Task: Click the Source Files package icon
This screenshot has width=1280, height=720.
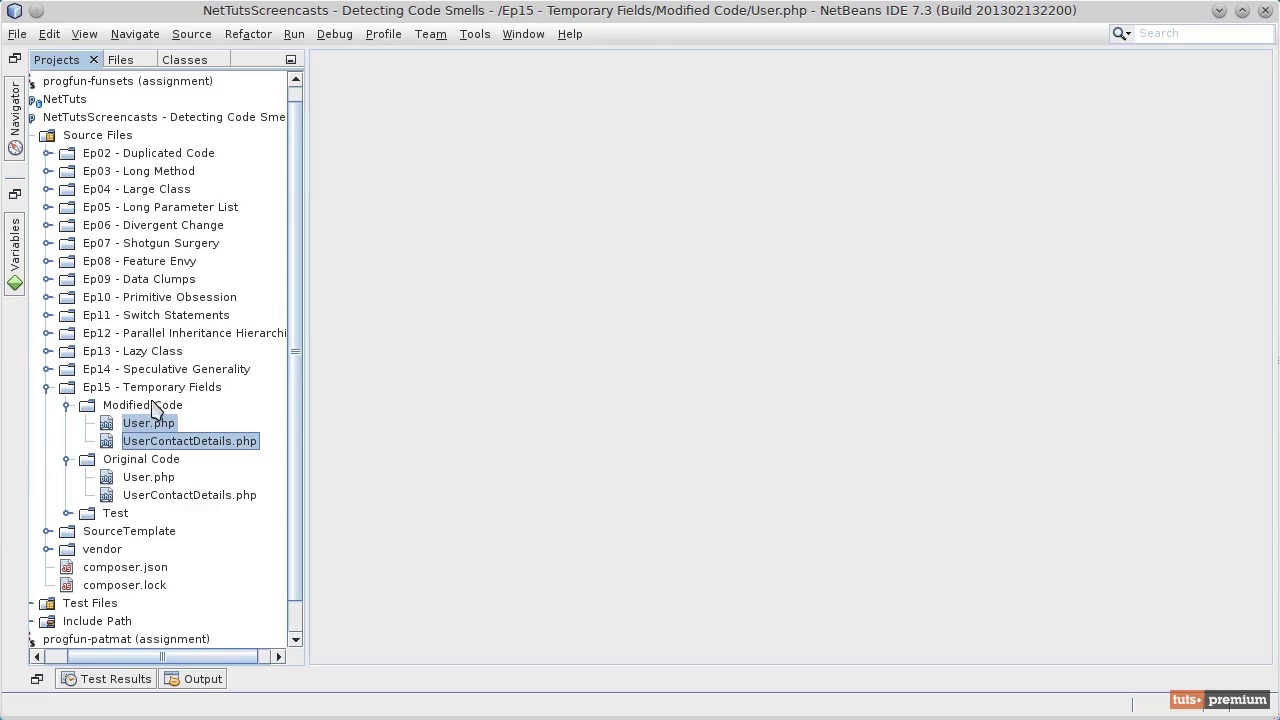Action: [x=47, y=135]
